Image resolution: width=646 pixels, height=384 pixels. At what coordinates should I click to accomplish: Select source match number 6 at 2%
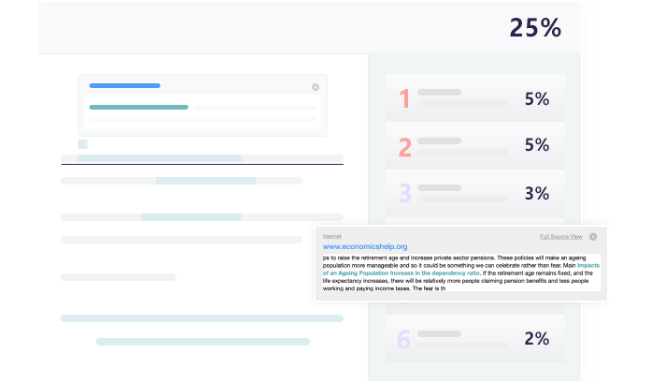coord(475,339)
